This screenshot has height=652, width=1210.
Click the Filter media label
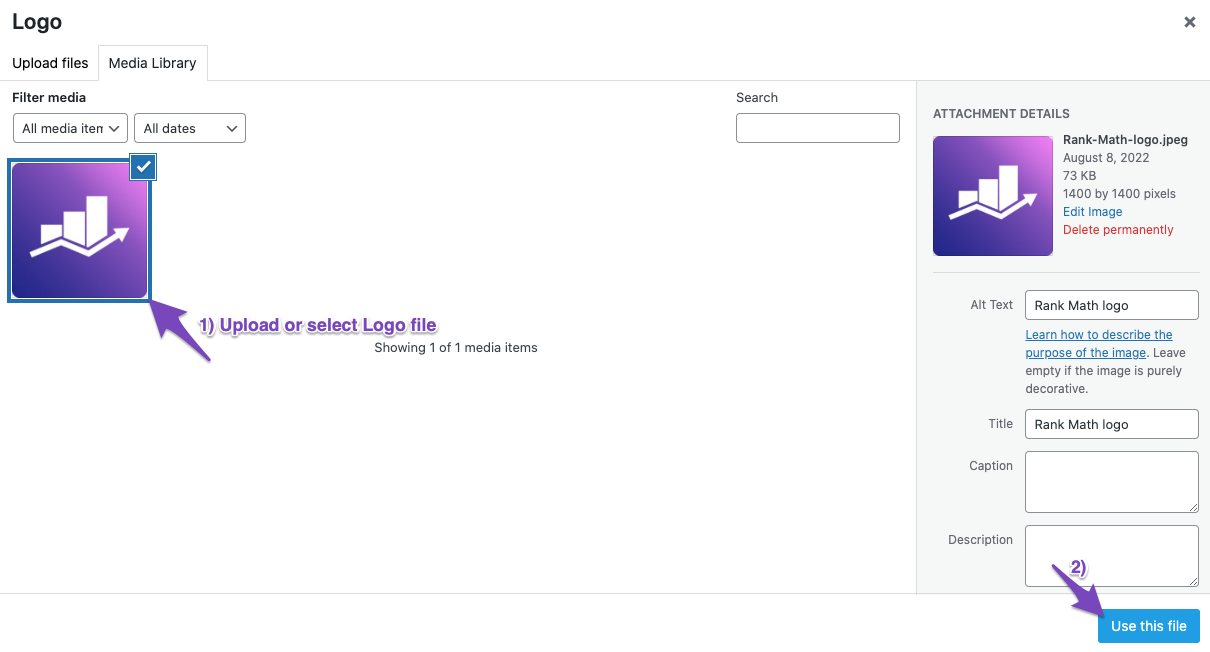point(49,98)
